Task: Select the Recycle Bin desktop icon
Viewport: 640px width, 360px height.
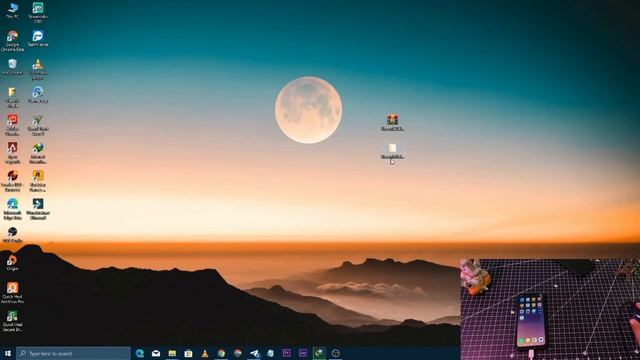Action: point(12,67)
